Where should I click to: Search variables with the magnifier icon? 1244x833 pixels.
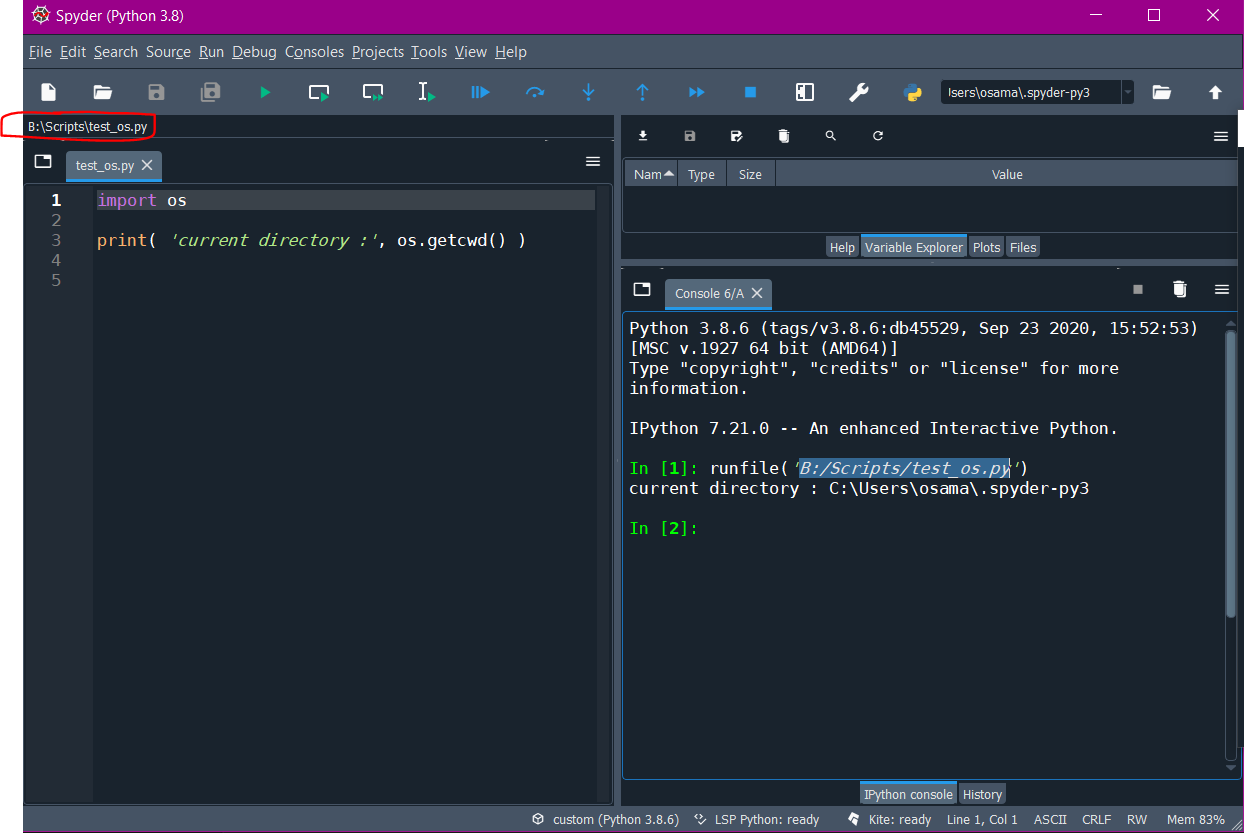(831, 136)
